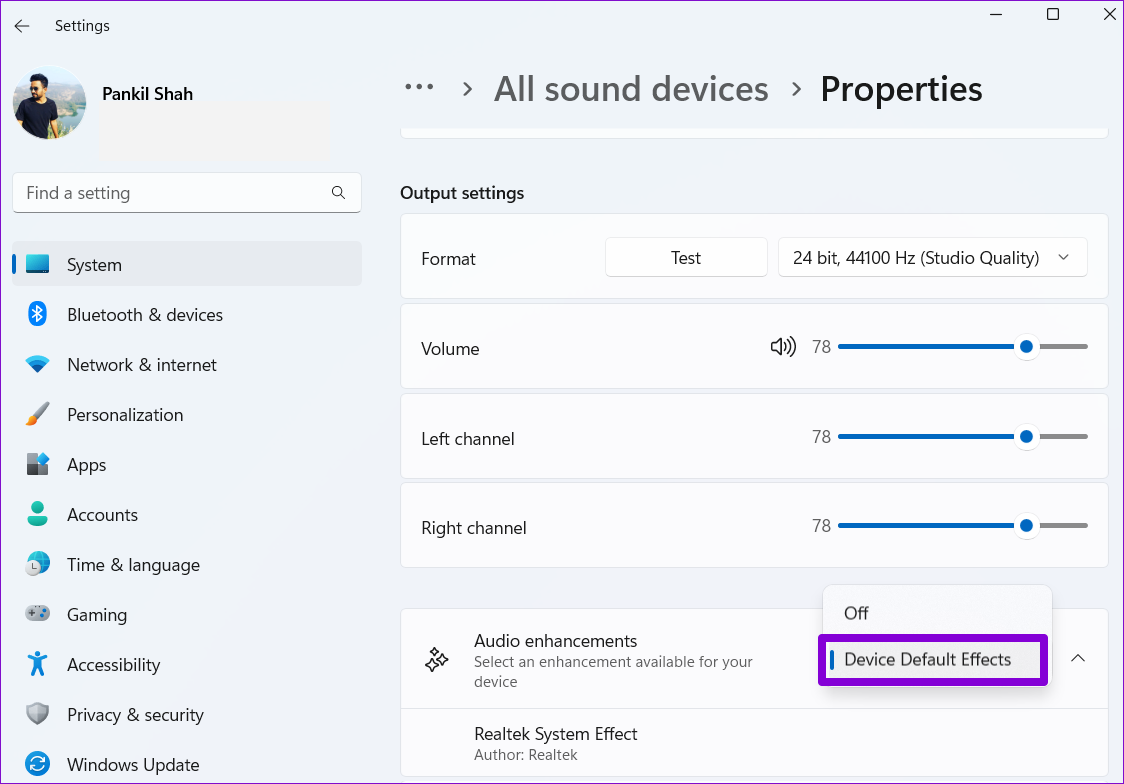Open Windows Update page
This screenshot has width=1124, height=784.
133,765
